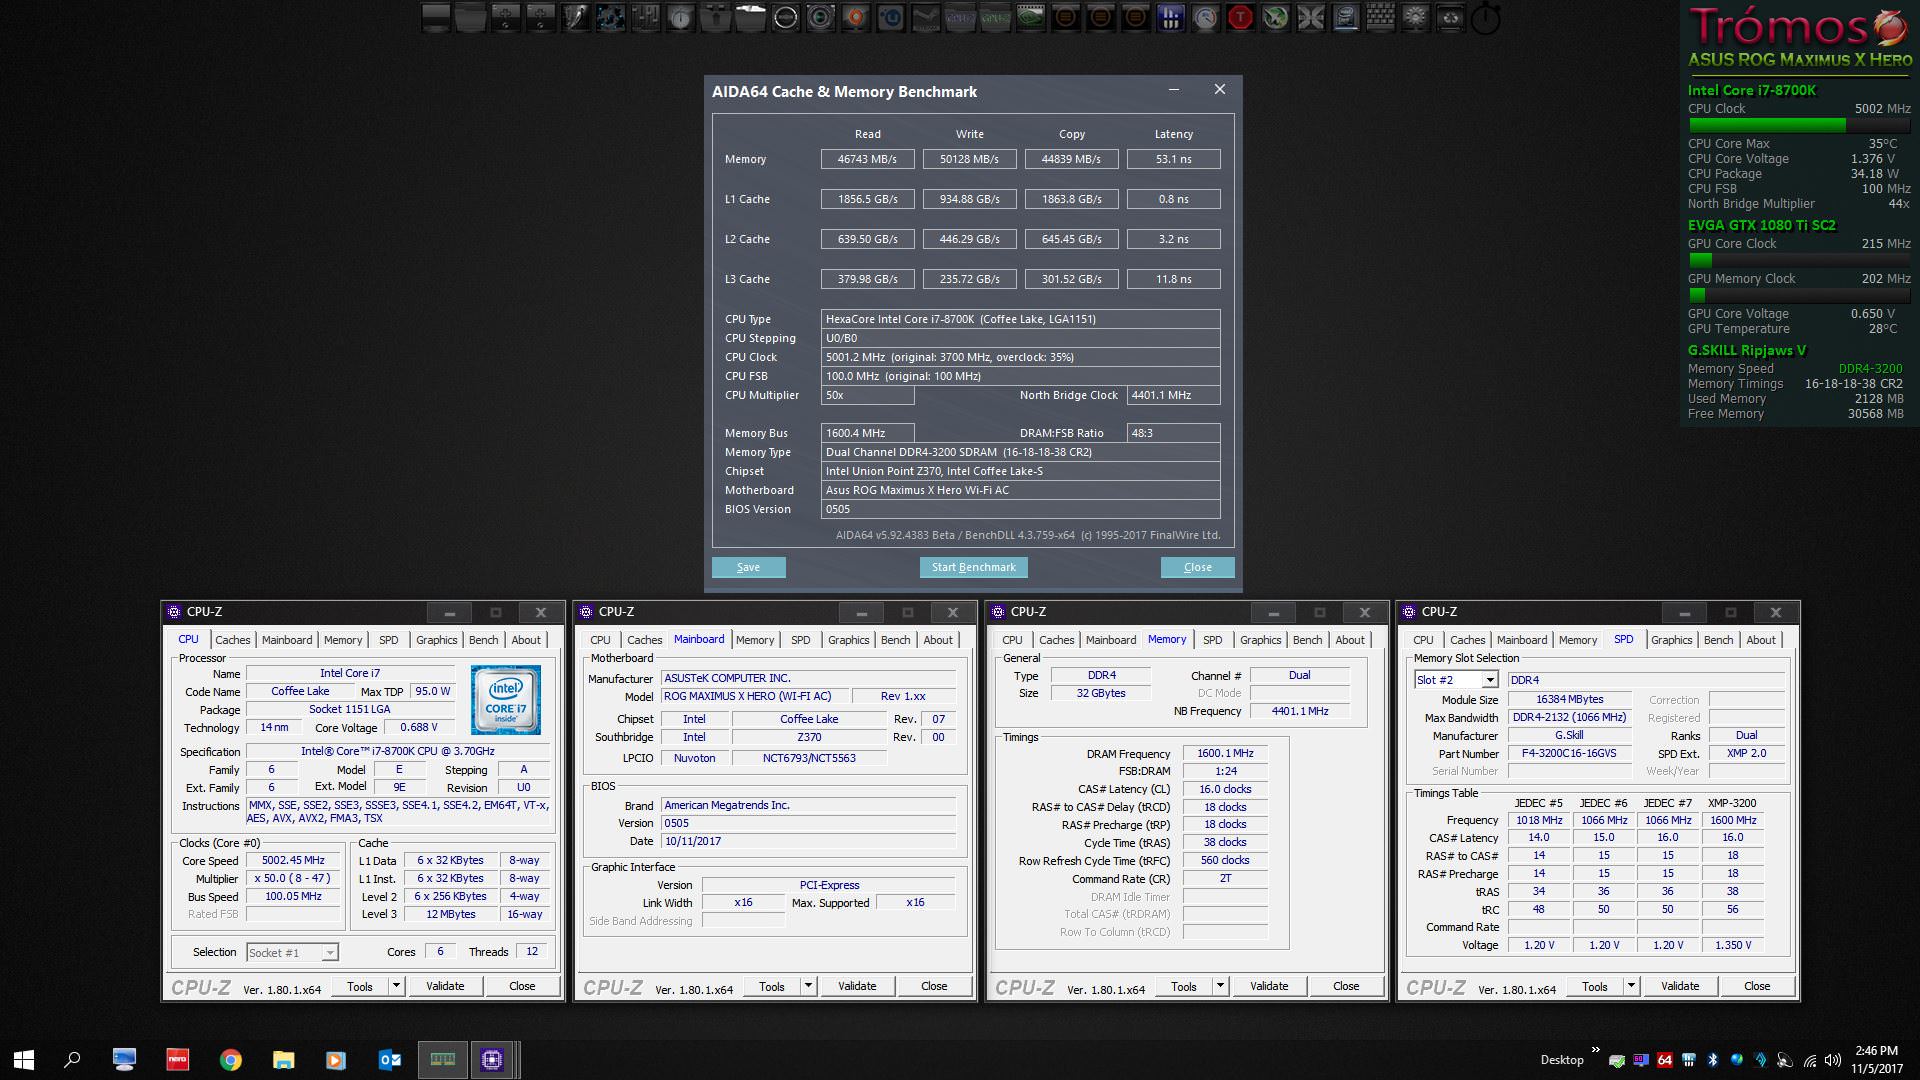Switch to the CPU-Z taskbar icon
The width and height of the screenshot is (1920, 1080).
492,1060
